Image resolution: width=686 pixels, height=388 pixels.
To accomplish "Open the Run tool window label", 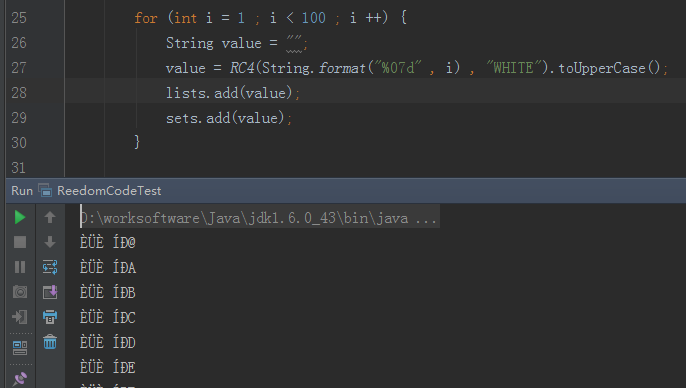I will click(x=22, y=191).
